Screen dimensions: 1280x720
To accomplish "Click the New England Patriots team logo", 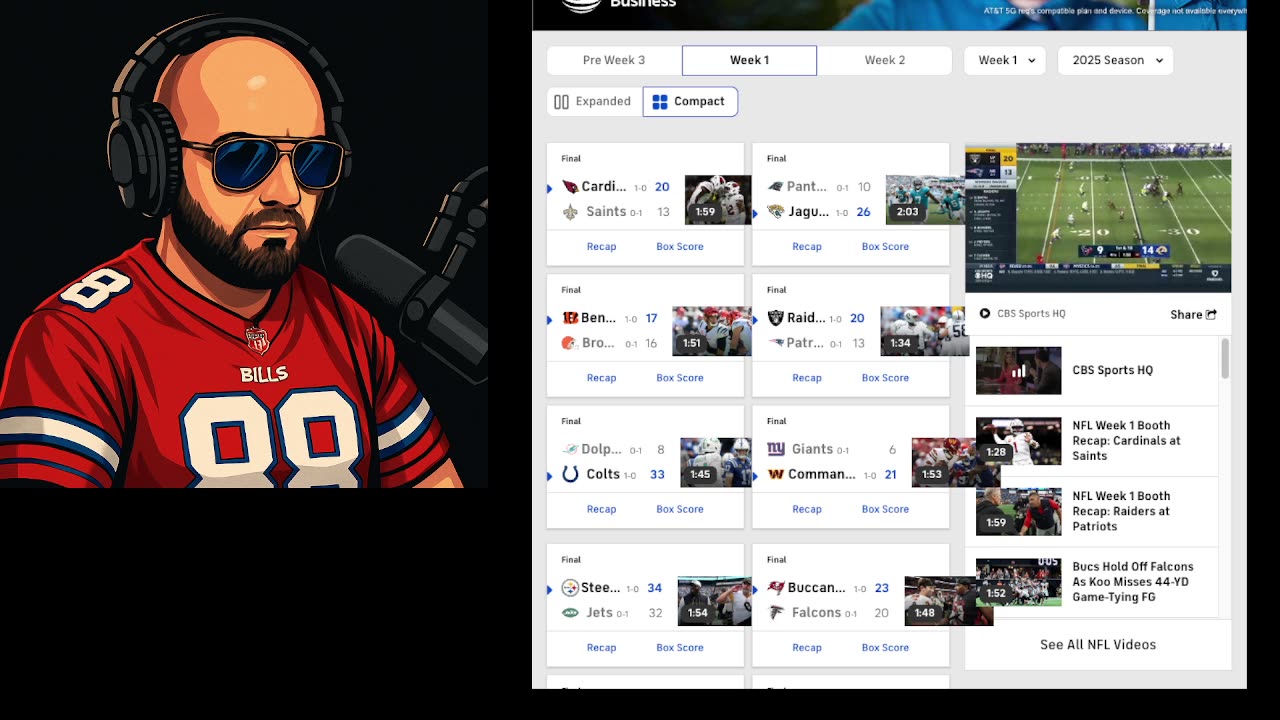I will 775,343.
